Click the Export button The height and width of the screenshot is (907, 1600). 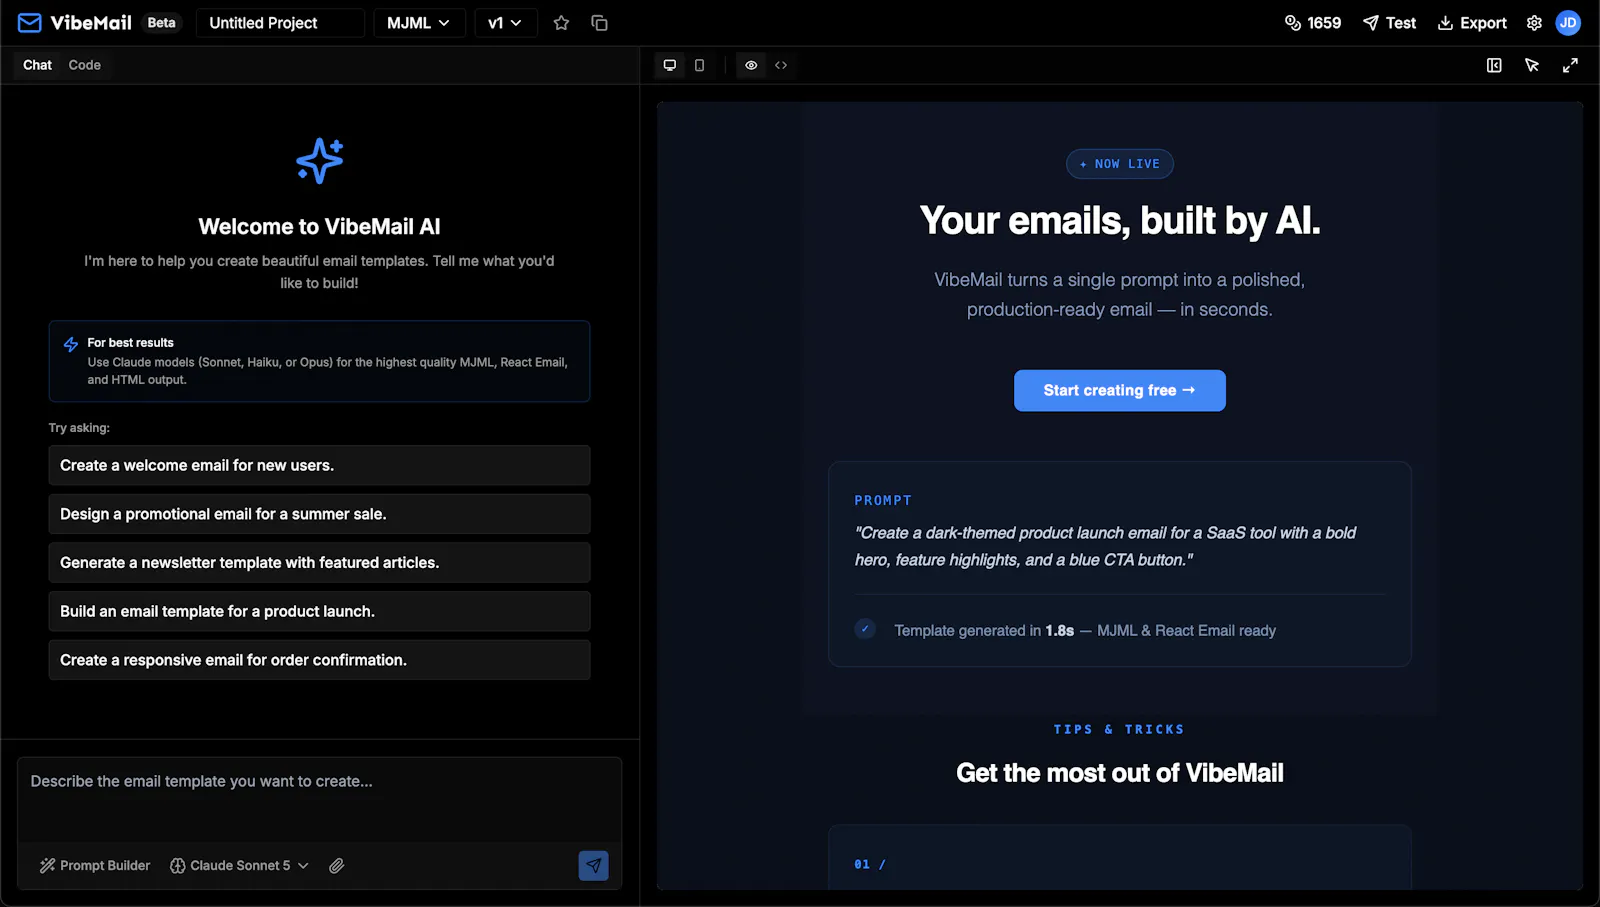pyautogui.click(x=1472, y=23)
